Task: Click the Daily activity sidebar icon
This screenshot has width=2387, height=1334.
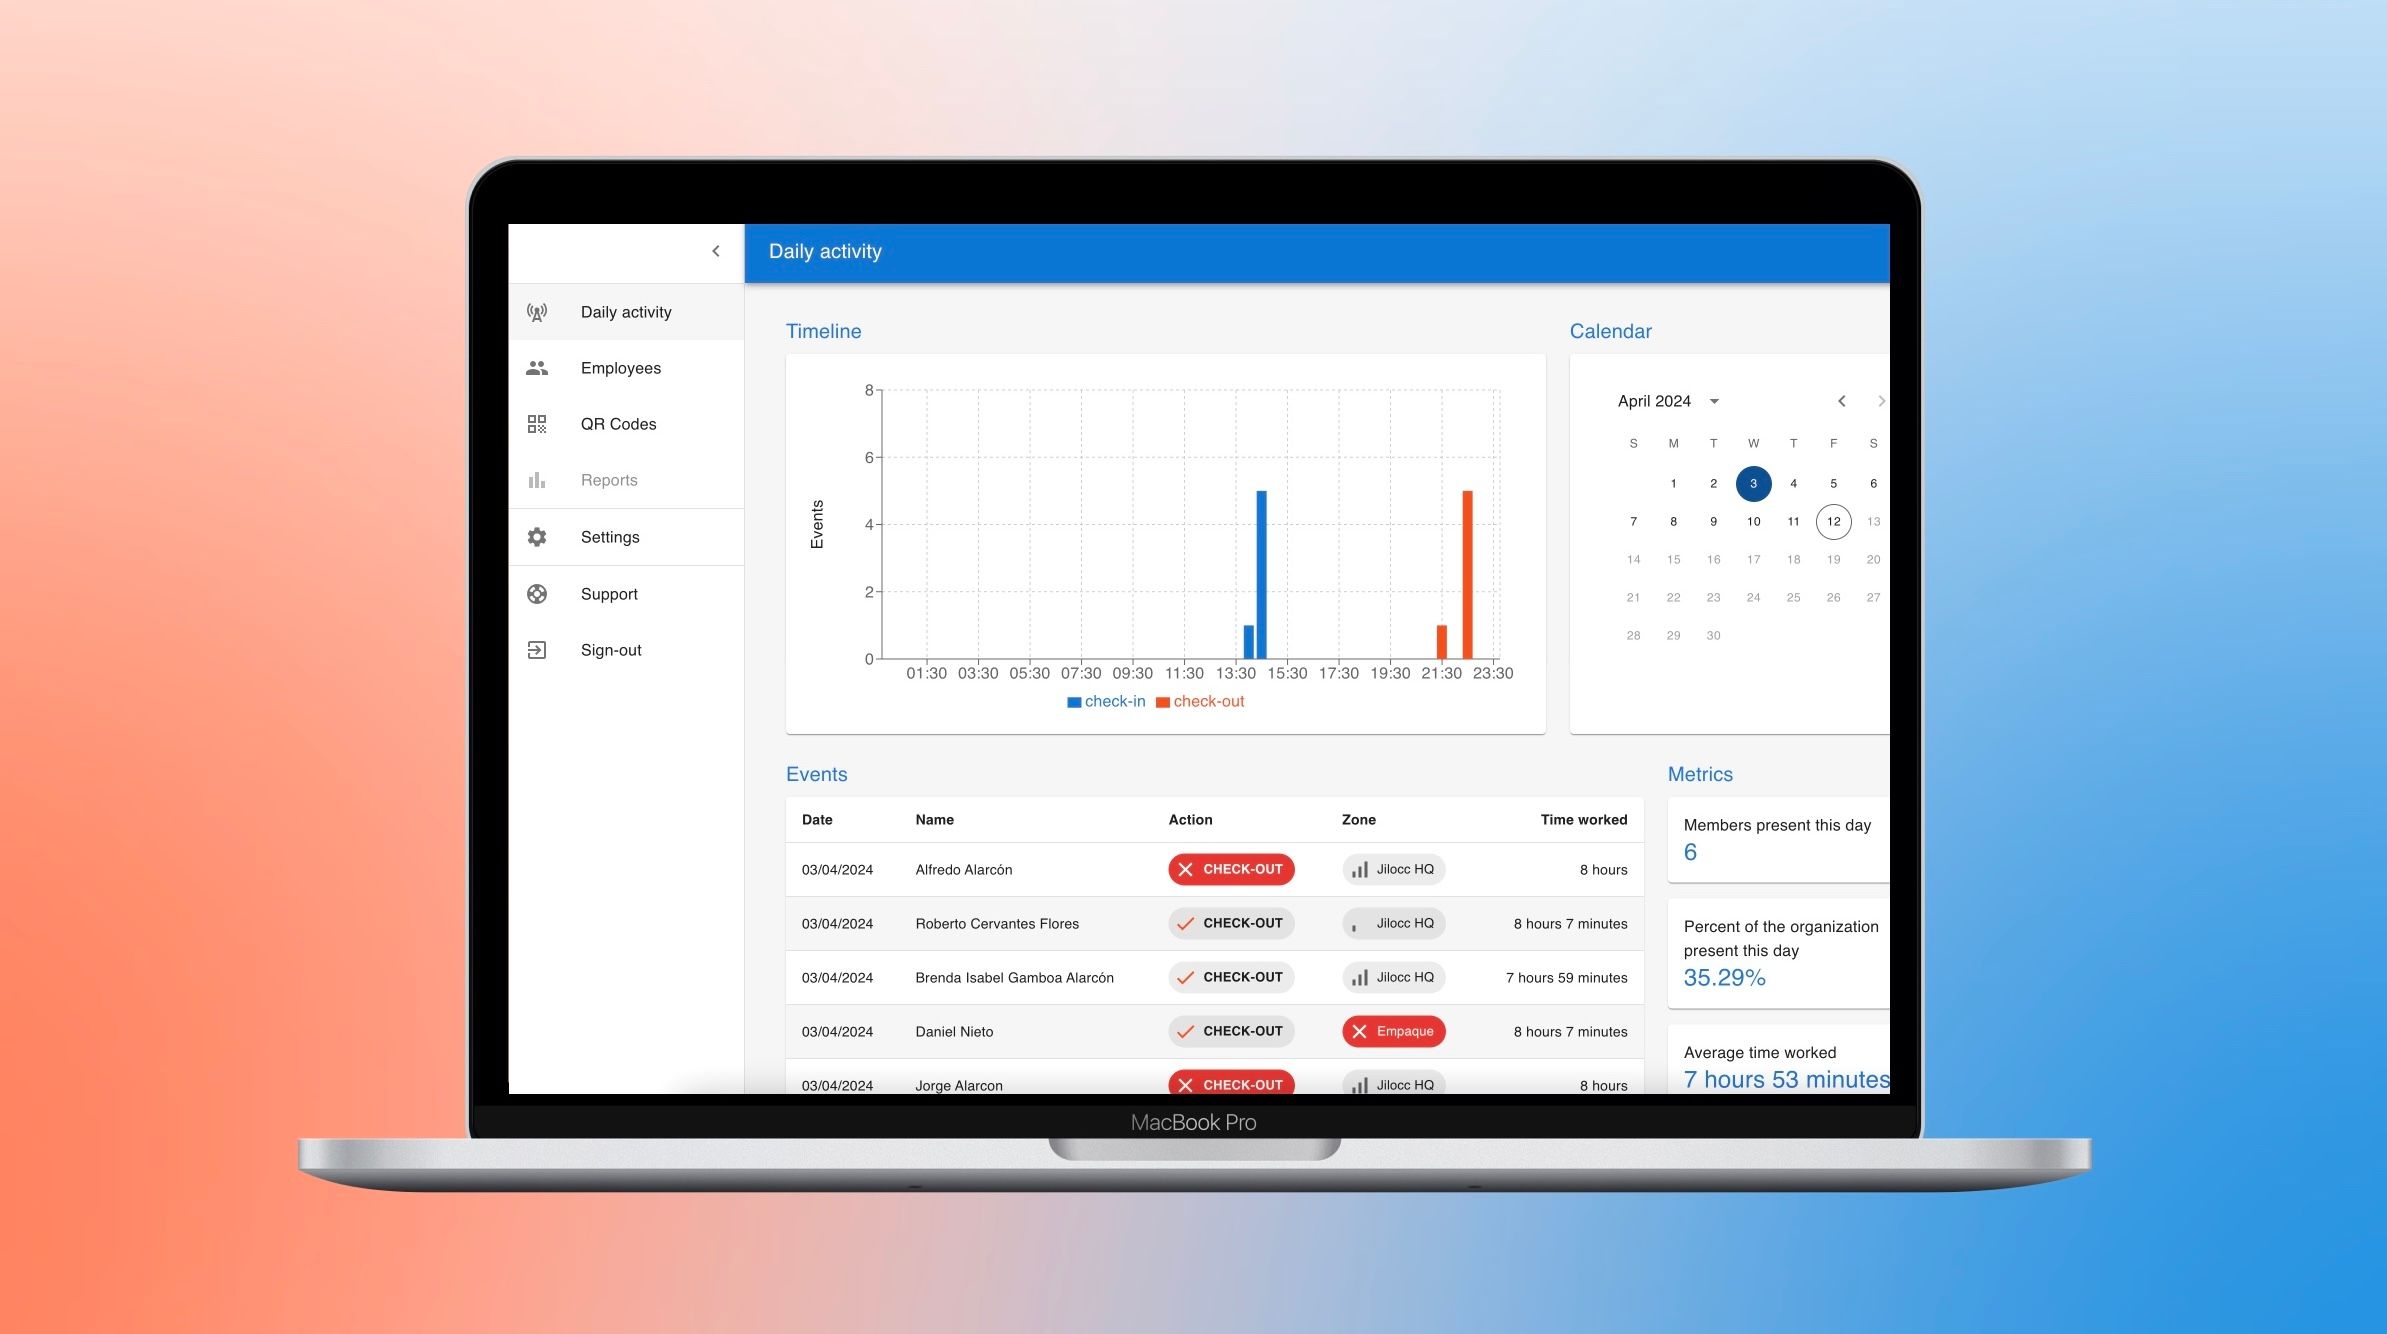Action: click(538, 310)
